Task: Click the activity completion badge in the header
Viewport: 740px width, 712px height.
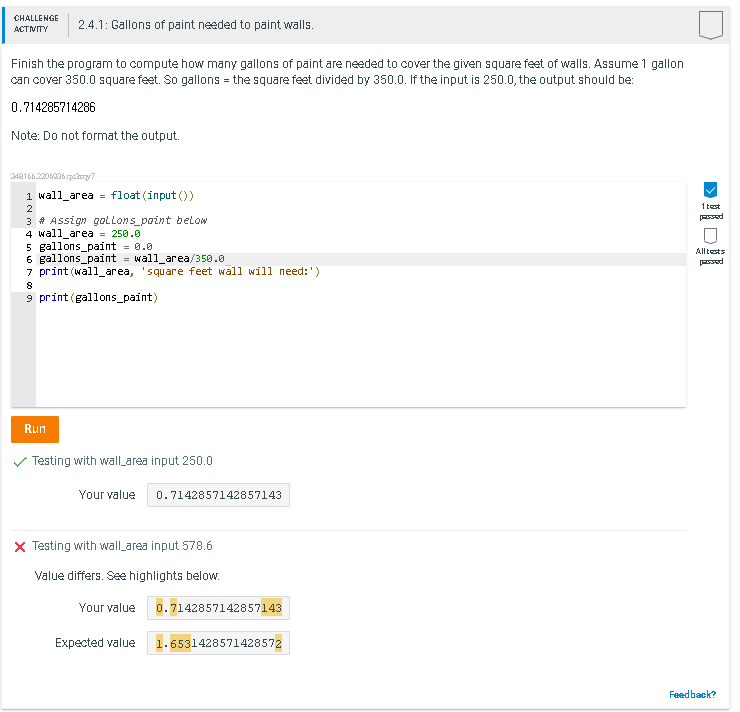Action: (711, 25)
